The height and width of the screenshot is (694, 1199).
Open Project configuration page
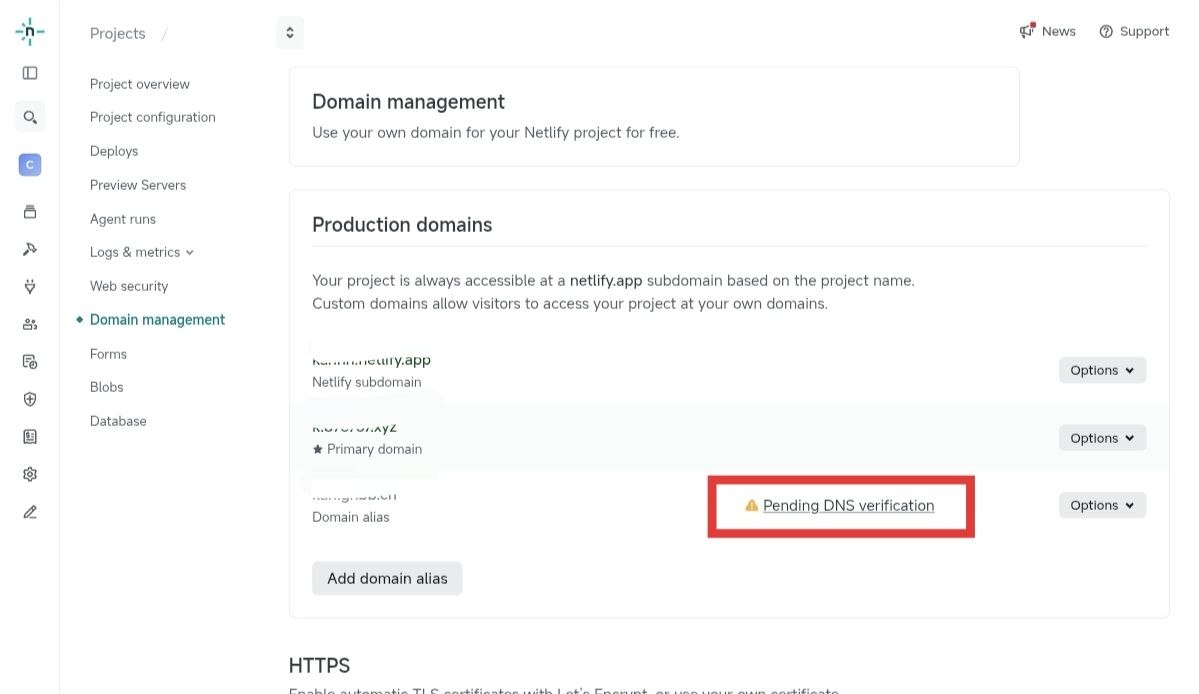(153, 117)
